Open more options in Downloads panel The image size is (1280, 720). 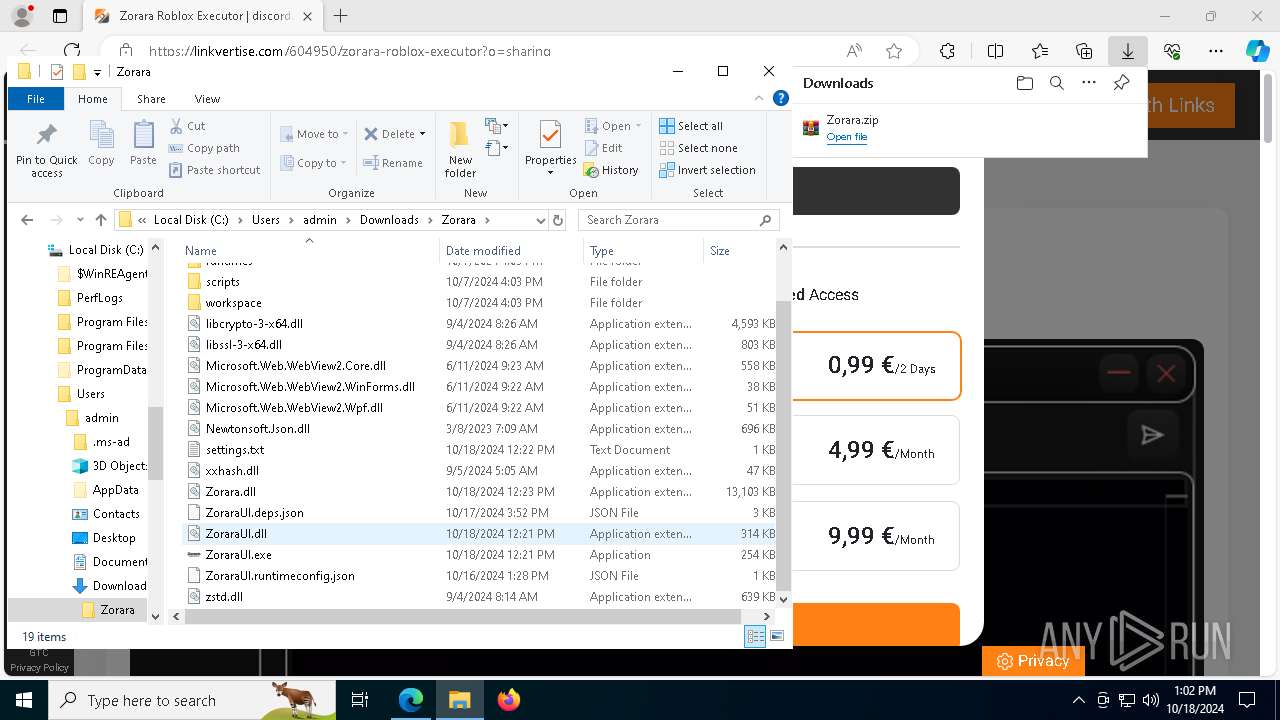pos(1089,83)
